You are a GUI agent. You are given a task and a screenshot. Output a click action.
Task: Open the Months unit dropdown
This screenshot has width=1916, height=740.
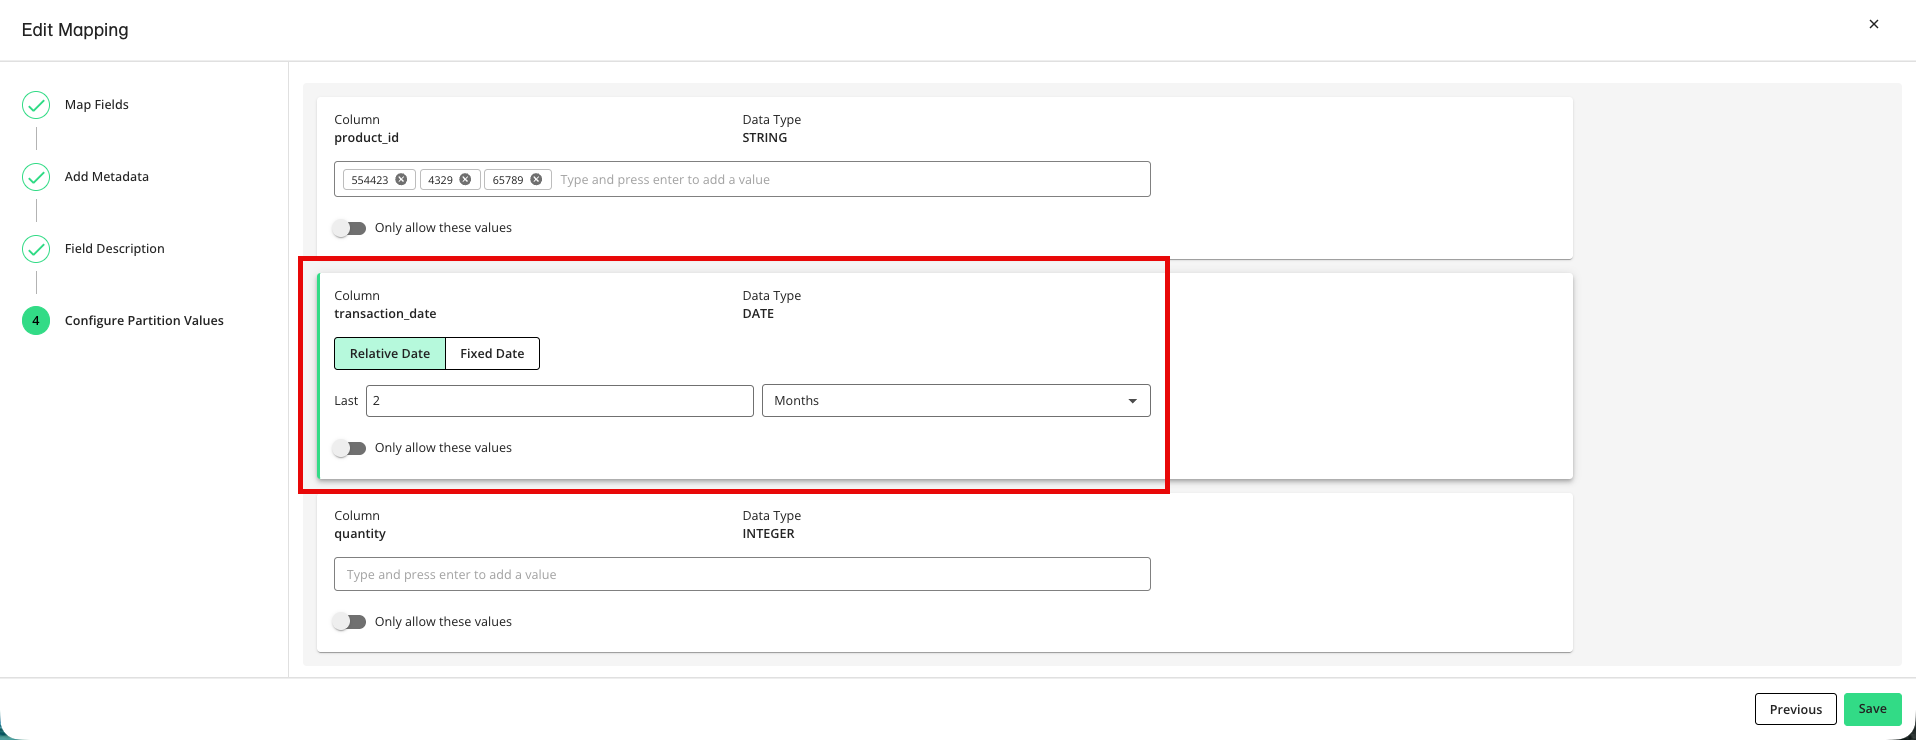[x=956, y=401]
